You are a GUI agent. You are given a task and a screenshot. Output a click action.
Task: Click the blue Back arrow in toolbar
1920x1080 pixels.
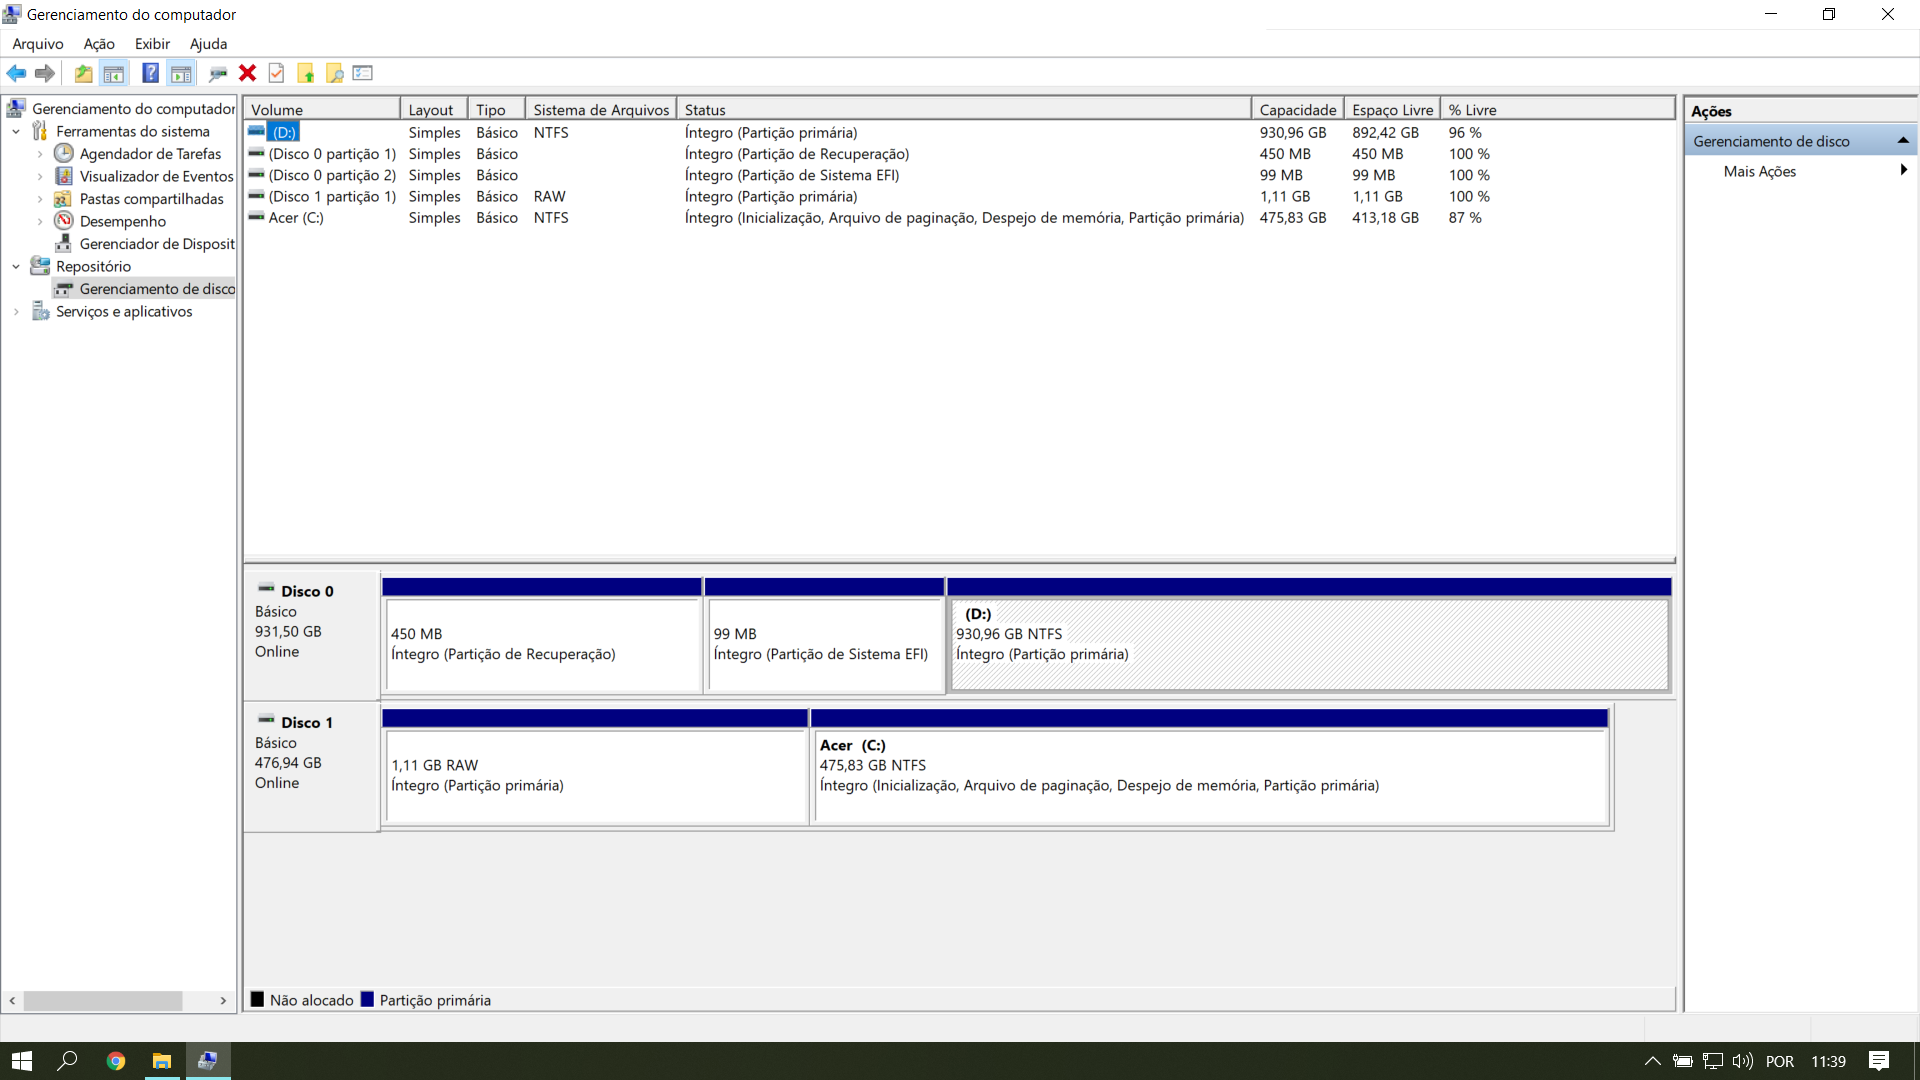[16, 73]
